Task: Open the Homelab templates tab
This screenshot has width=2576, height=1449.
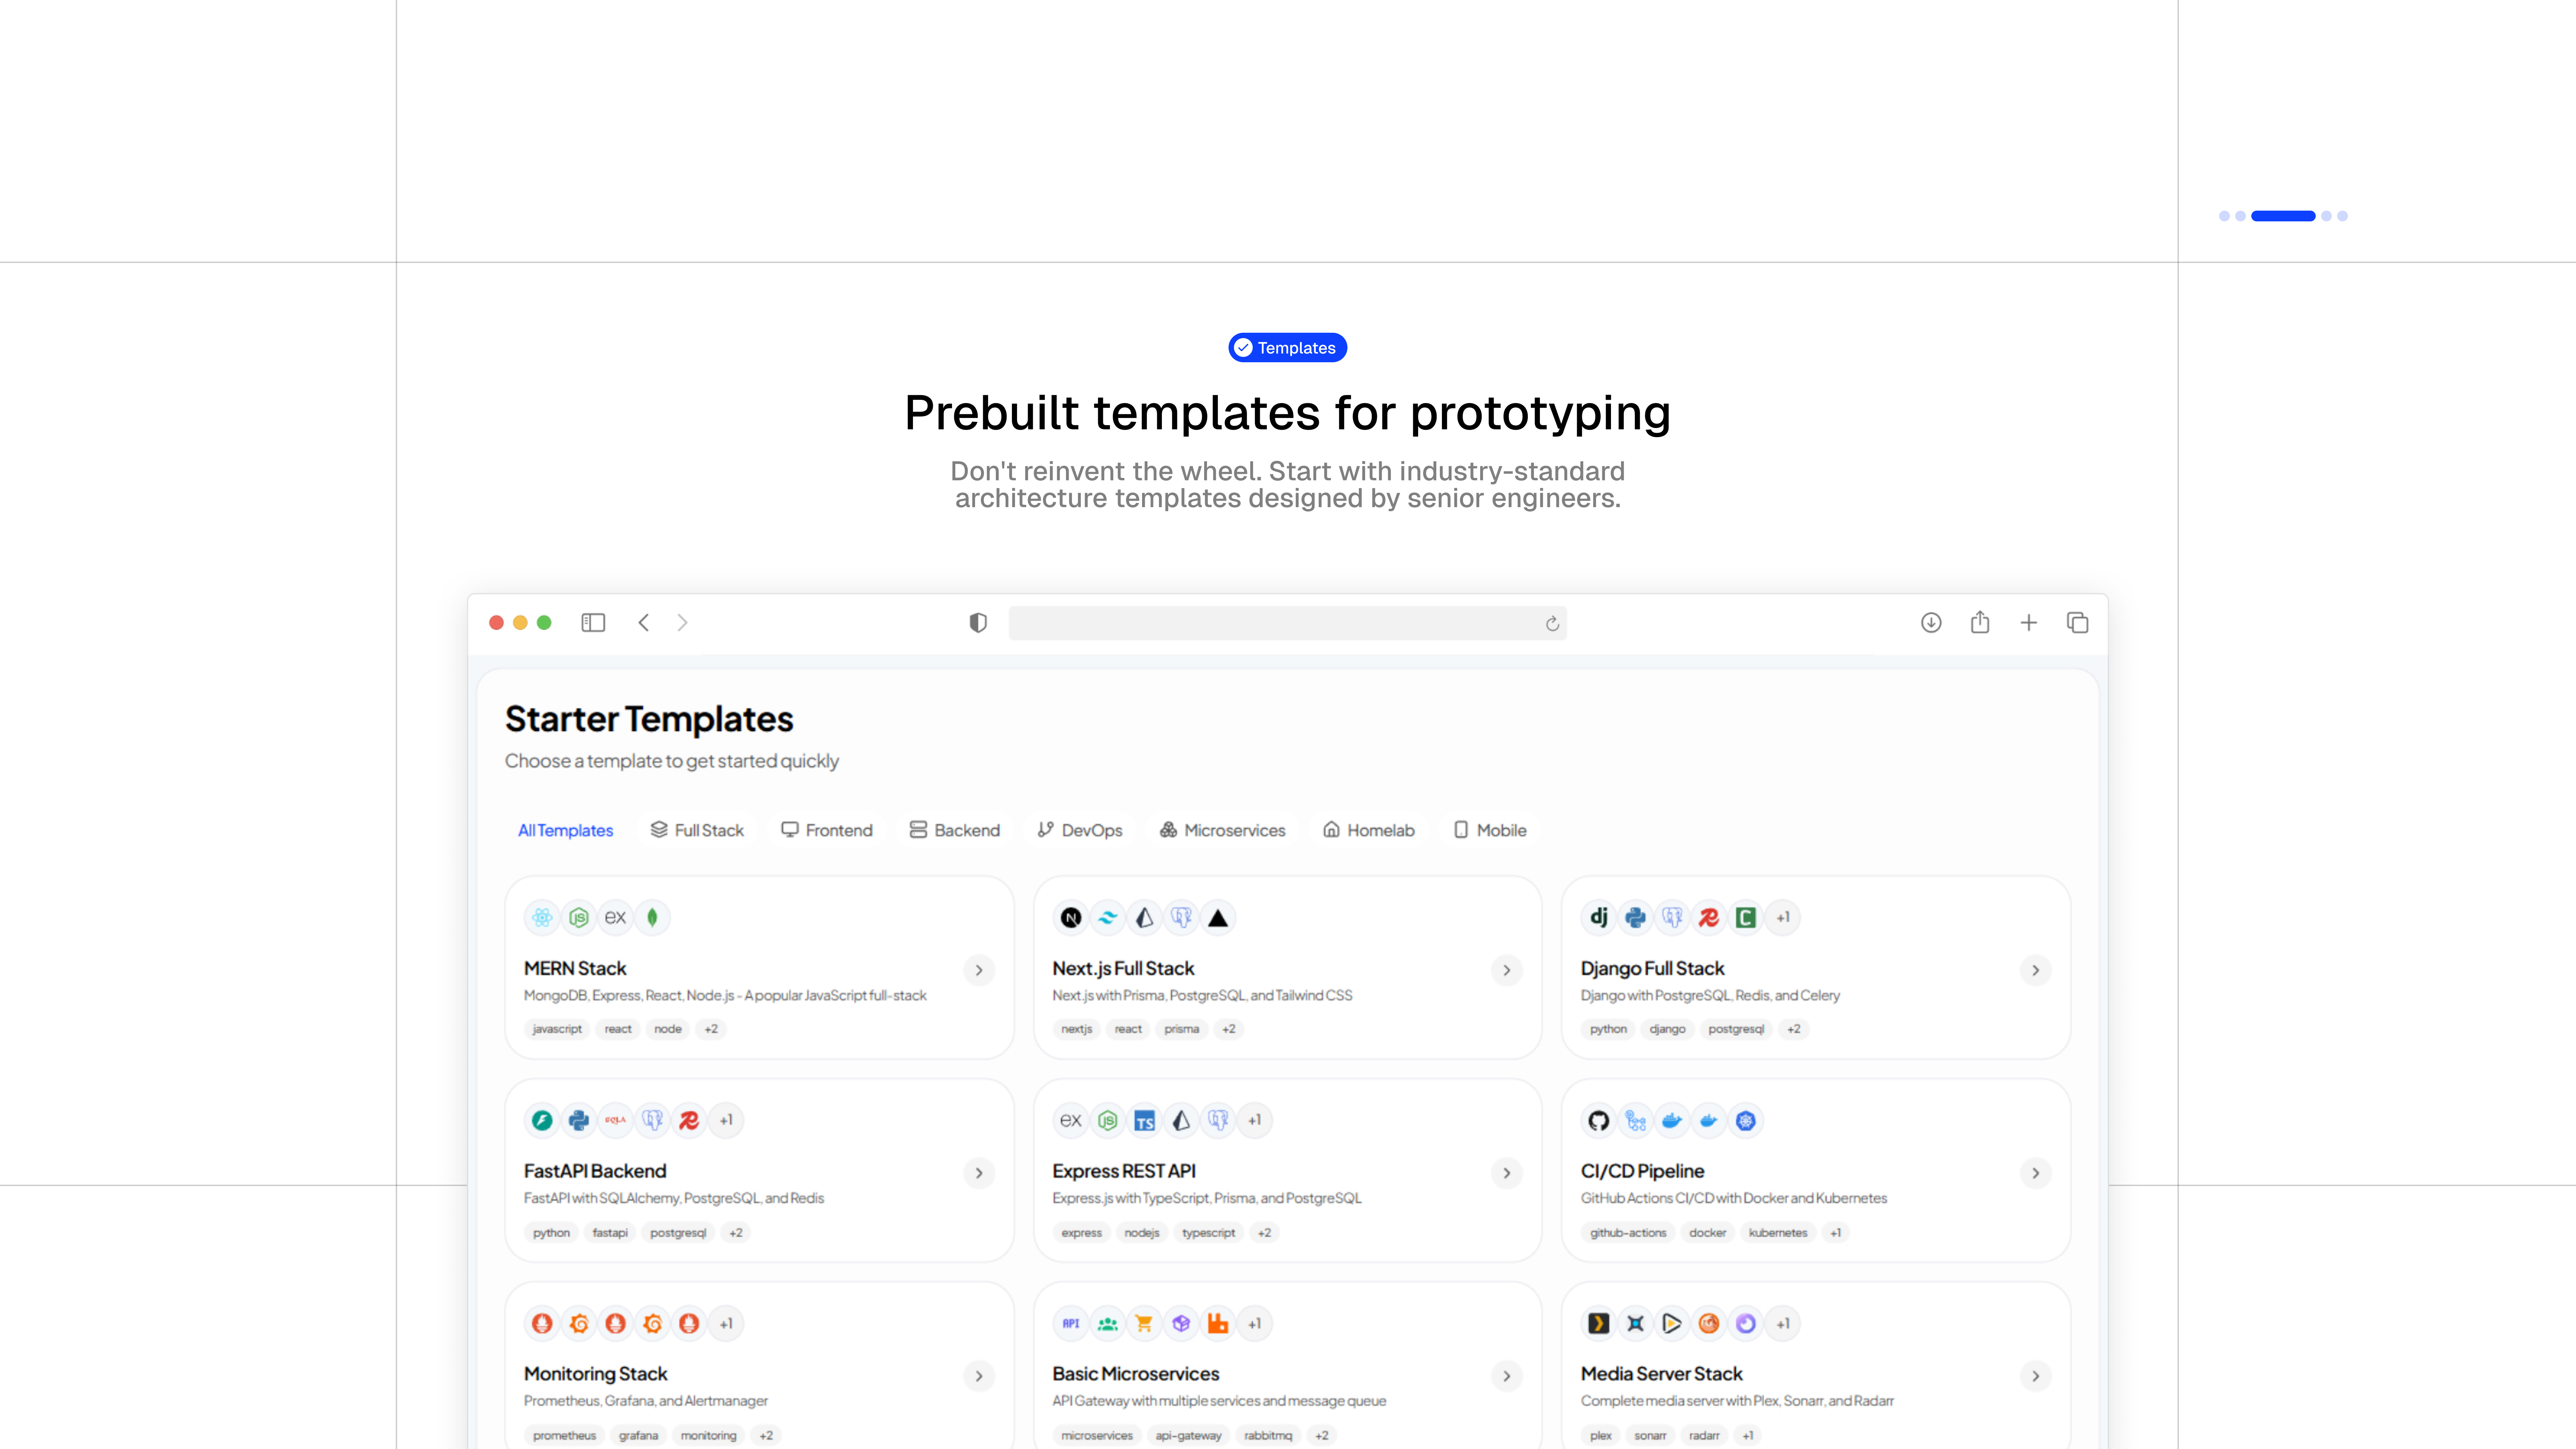Action: tap(1368, 830)
